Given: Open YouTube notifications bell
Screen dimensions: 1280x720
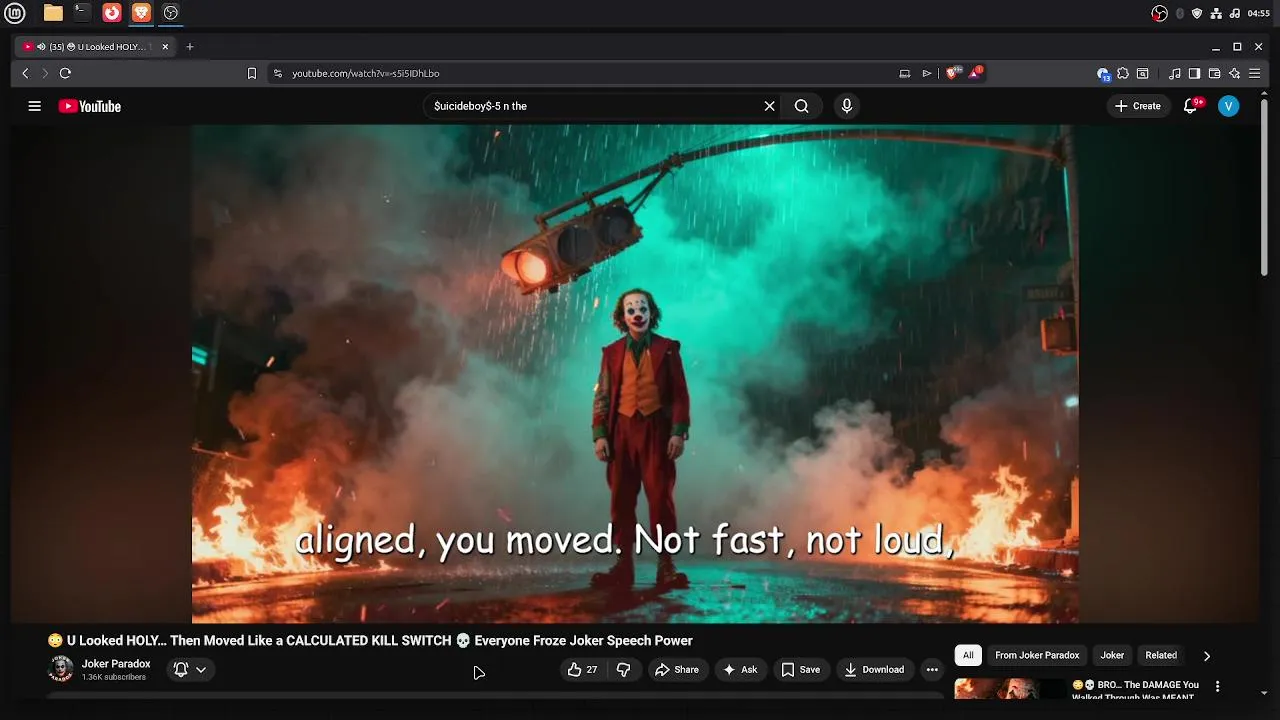Looking at the screenshot, I should point(1190,106).
